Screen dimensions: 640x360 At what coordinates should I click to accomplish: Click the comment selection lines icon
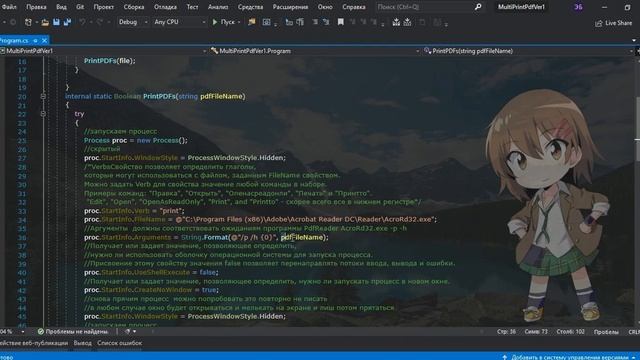coord(315,22)
